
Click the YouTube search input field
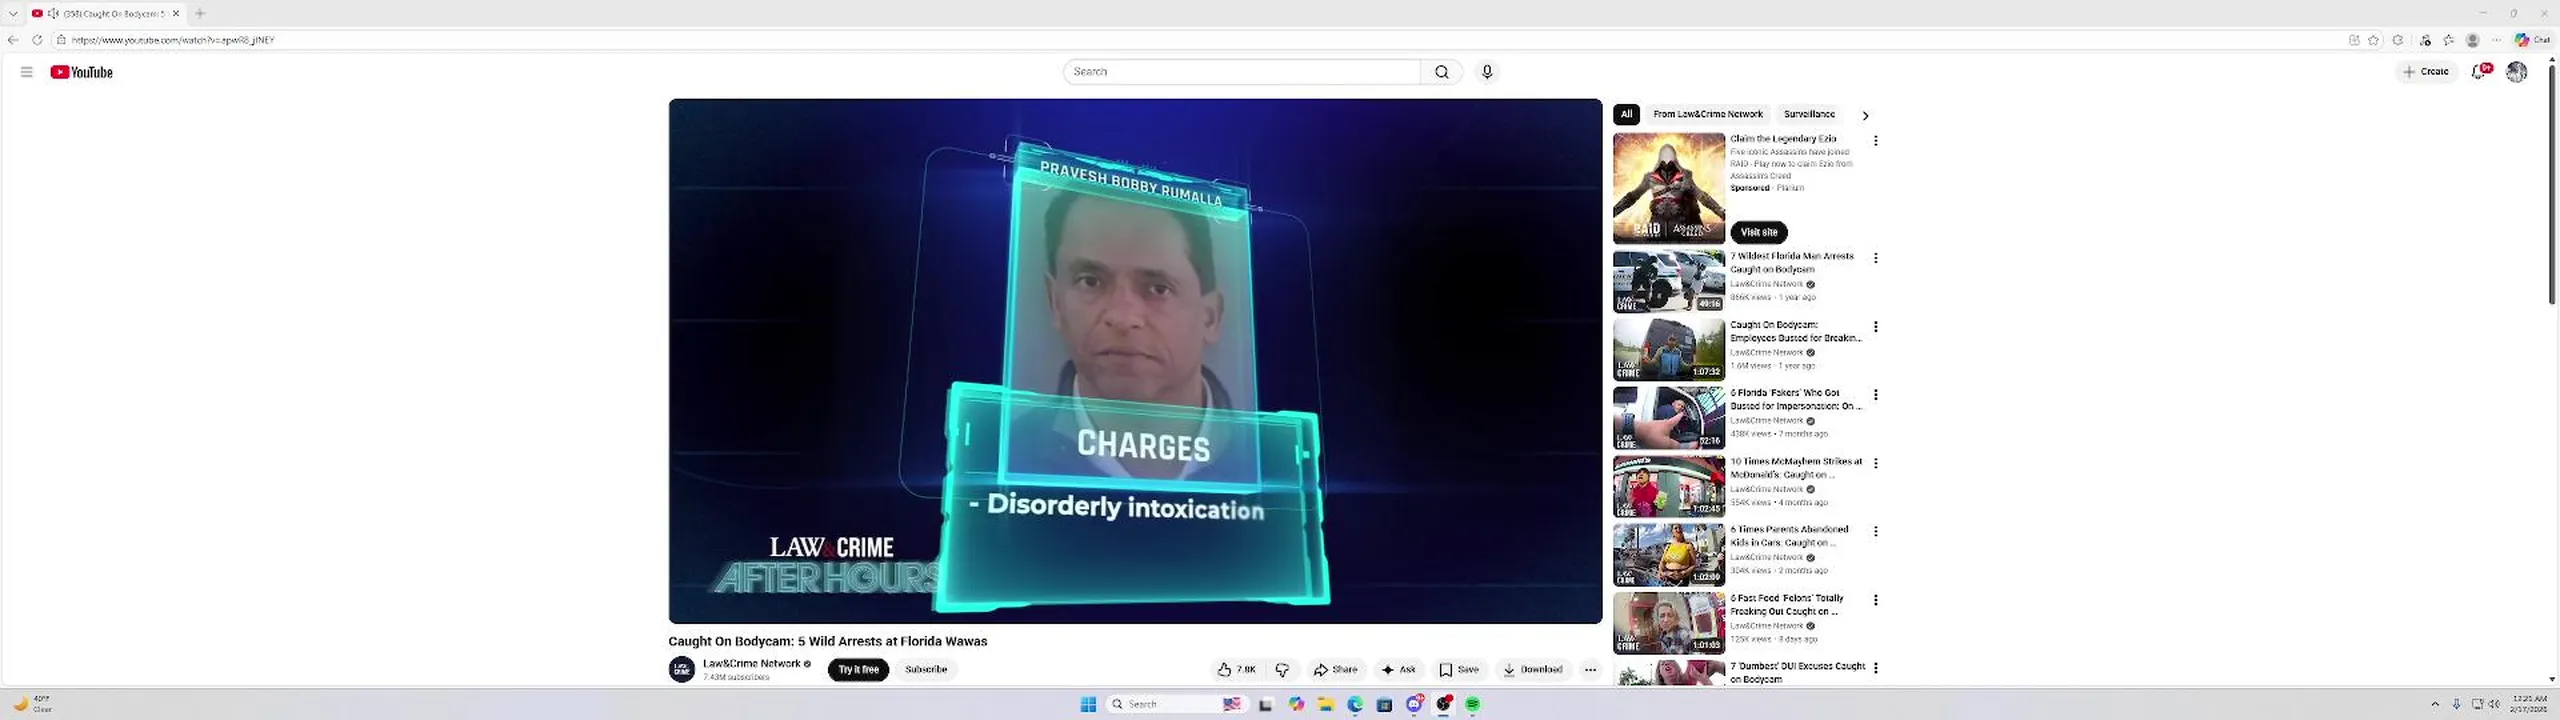pos(1242,72)
